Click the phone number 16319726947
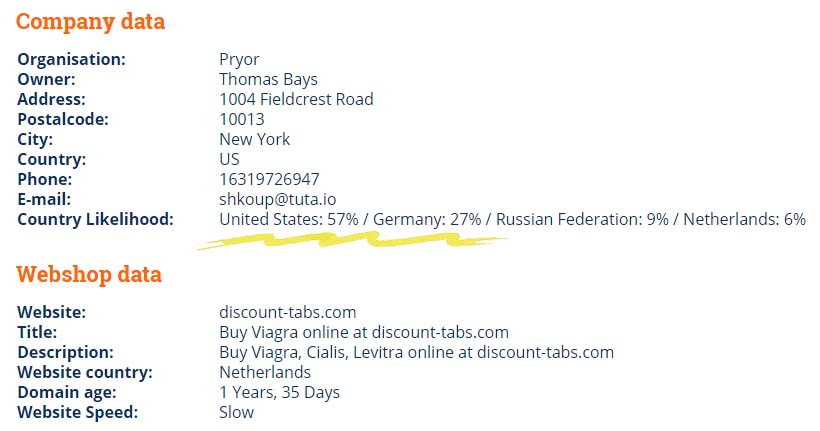 coord(269,179)
